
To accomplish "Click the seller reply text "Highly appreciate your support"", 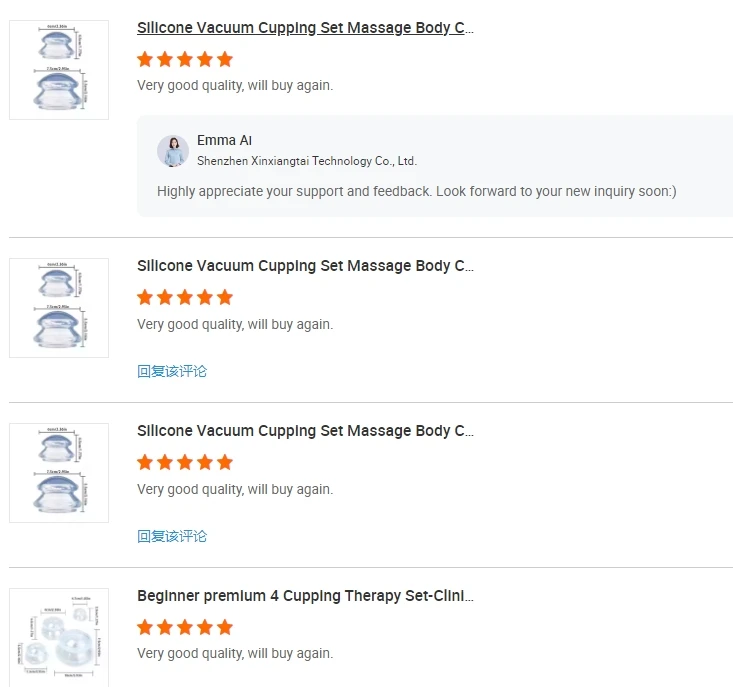I will (416, 191).
